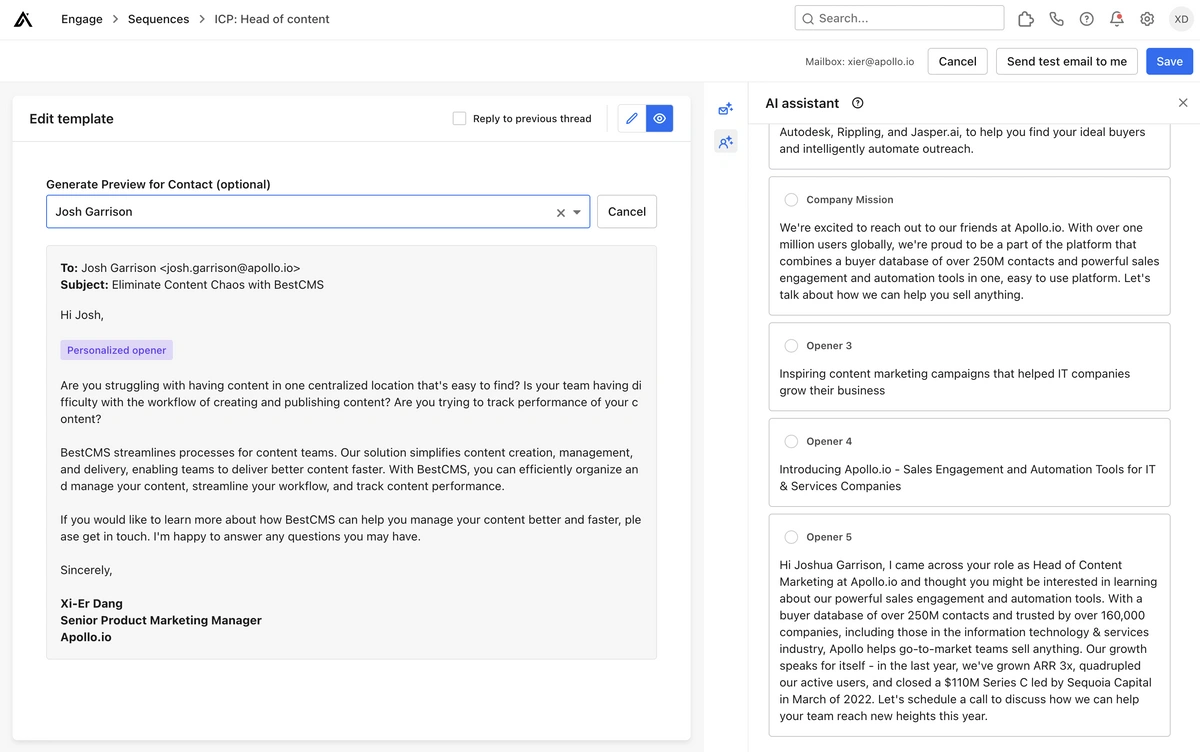Screen dimensions: 1200x752
Task: Click the blue Save button
Action: [x=1169, y=61]
